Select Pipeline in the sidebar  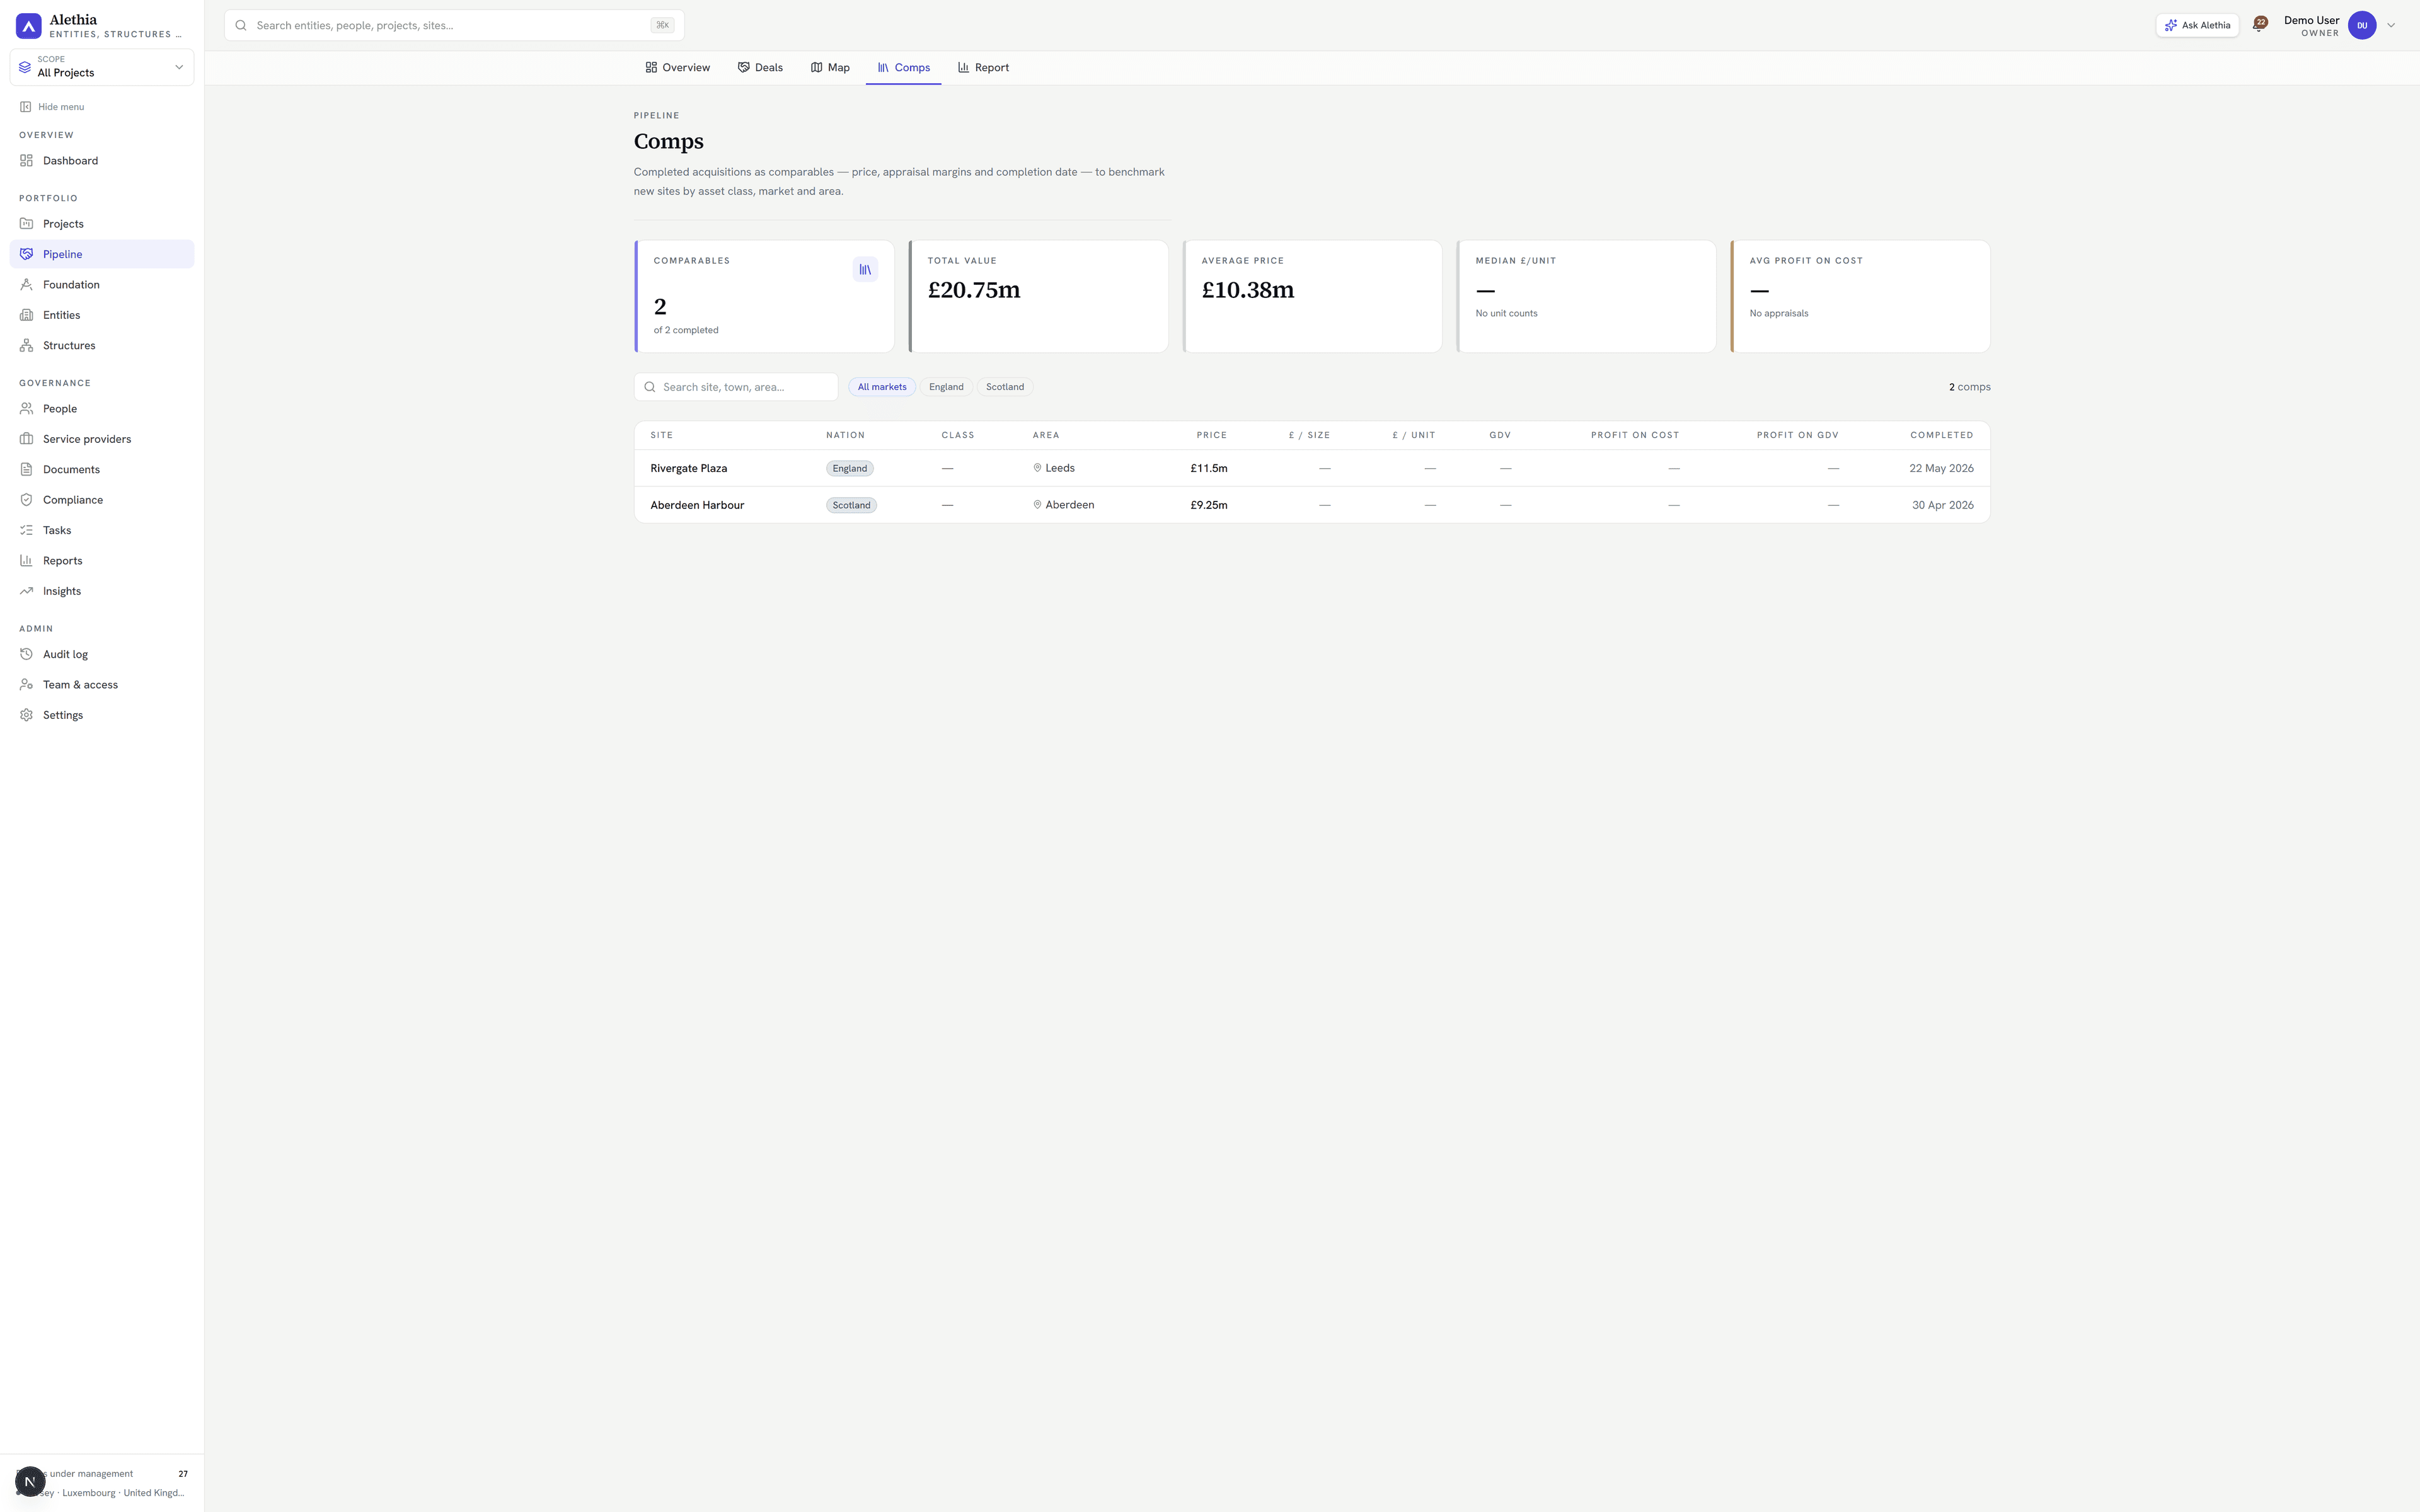pos(102,254)
